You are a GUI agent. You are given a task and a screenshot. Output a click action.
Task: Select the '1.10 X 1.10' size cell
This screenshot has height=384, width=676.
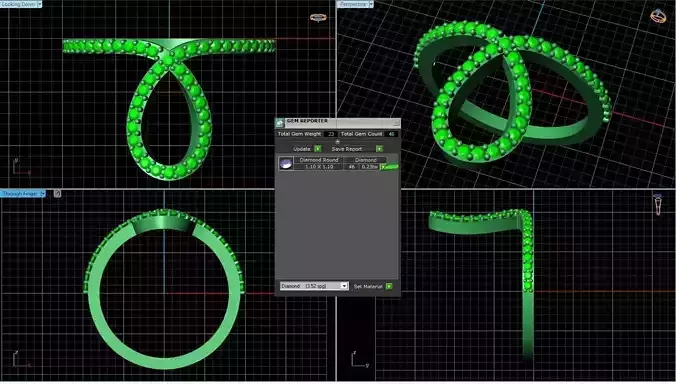[319, 167]
